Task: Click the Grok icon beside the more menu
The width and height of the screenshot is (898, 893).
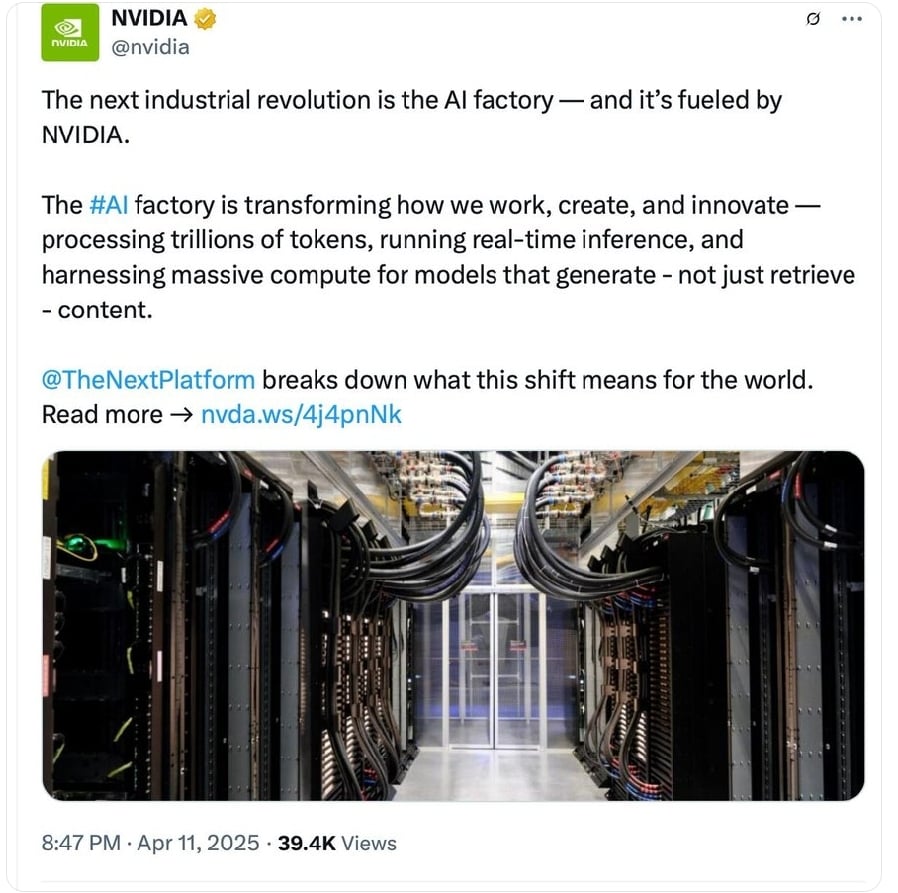Action: click(813, 19)
